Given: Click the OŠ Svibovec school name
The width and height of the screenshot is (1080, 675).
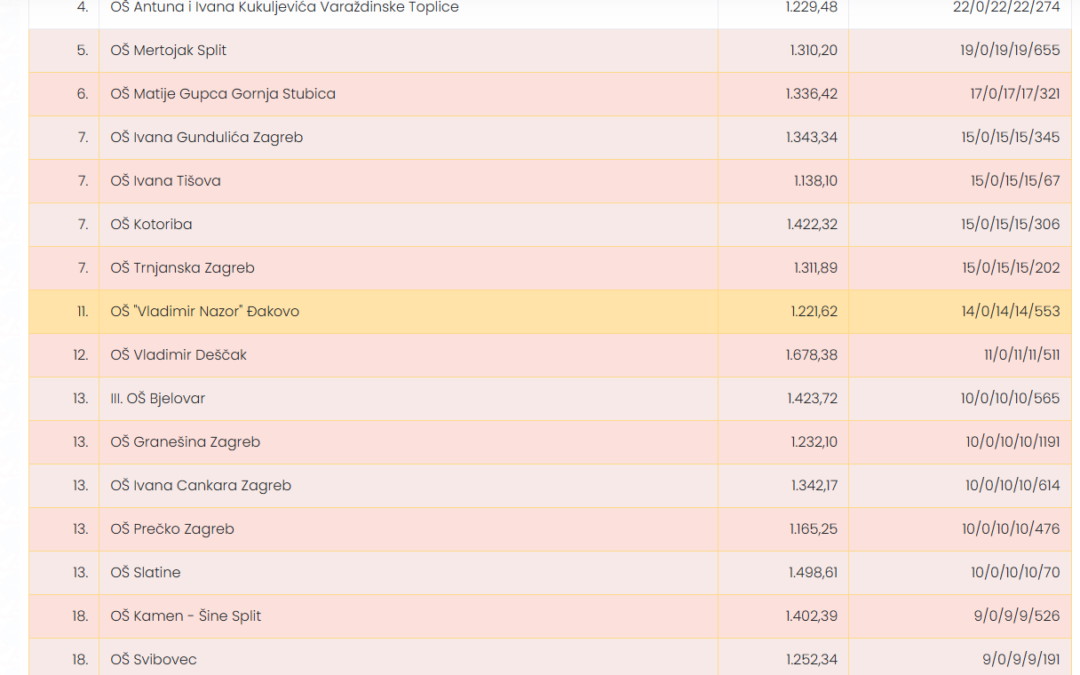Looking at the screenshot, I should pos(153,660).
